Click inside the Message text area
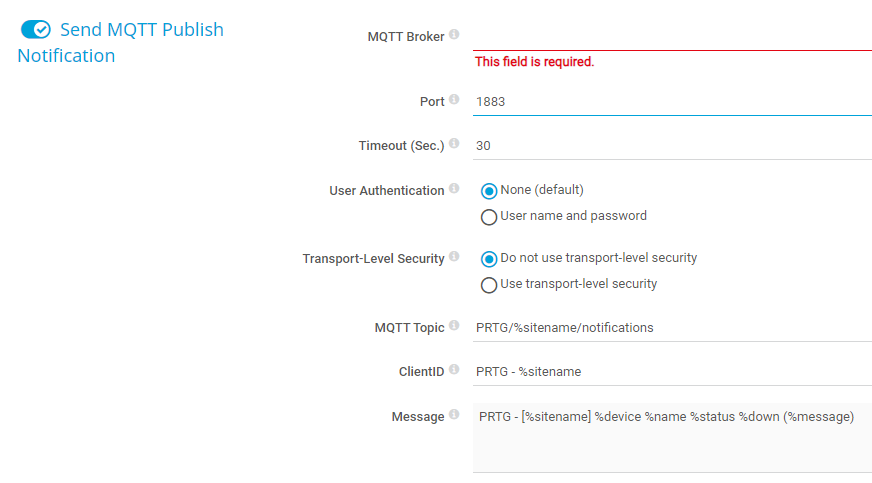 (672, 438)
